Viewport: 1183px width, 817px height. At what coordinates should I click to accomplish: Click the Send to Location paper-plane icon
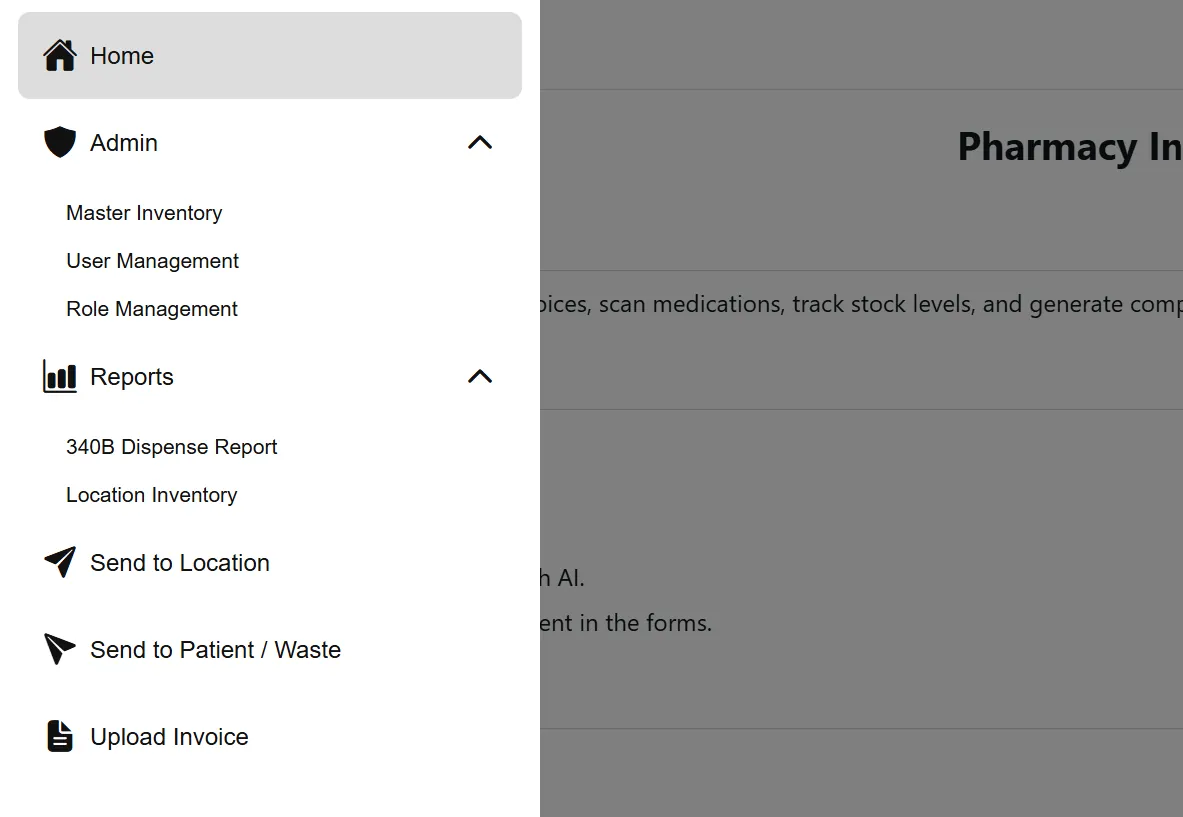pos(60,563)
